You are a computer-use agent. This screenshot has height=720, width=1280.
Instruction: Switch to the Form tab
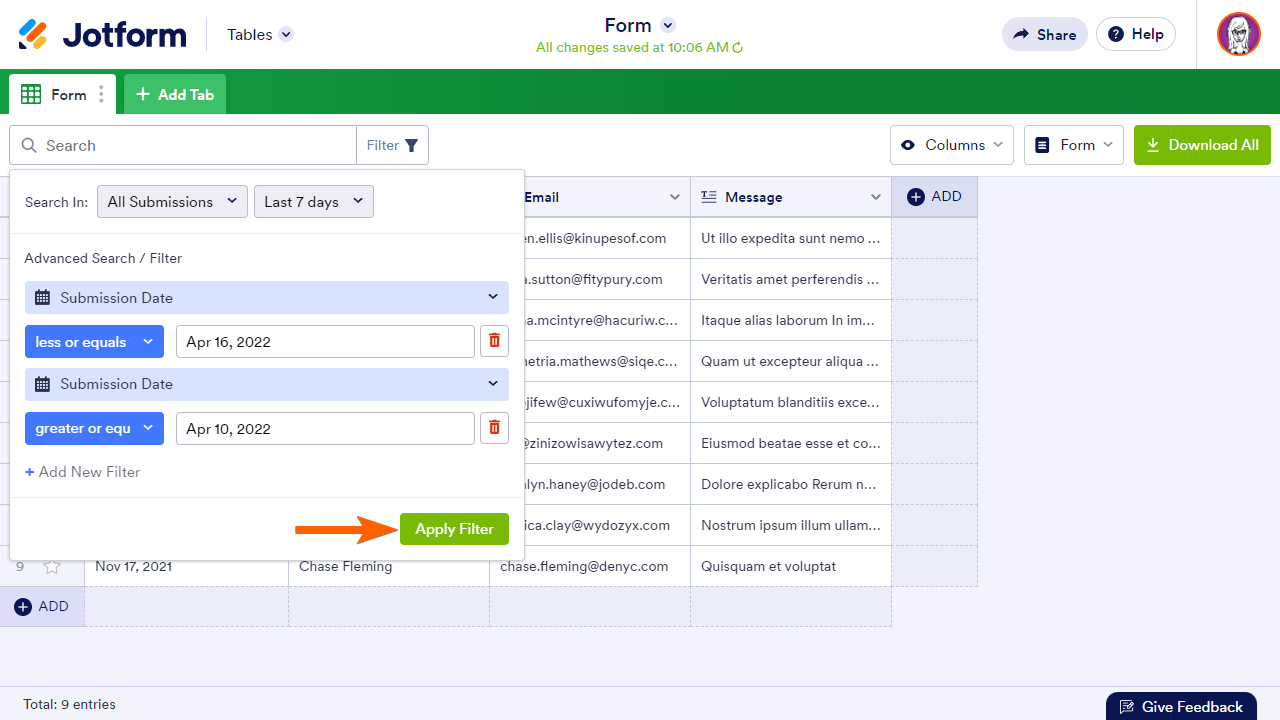pos(60,95)
